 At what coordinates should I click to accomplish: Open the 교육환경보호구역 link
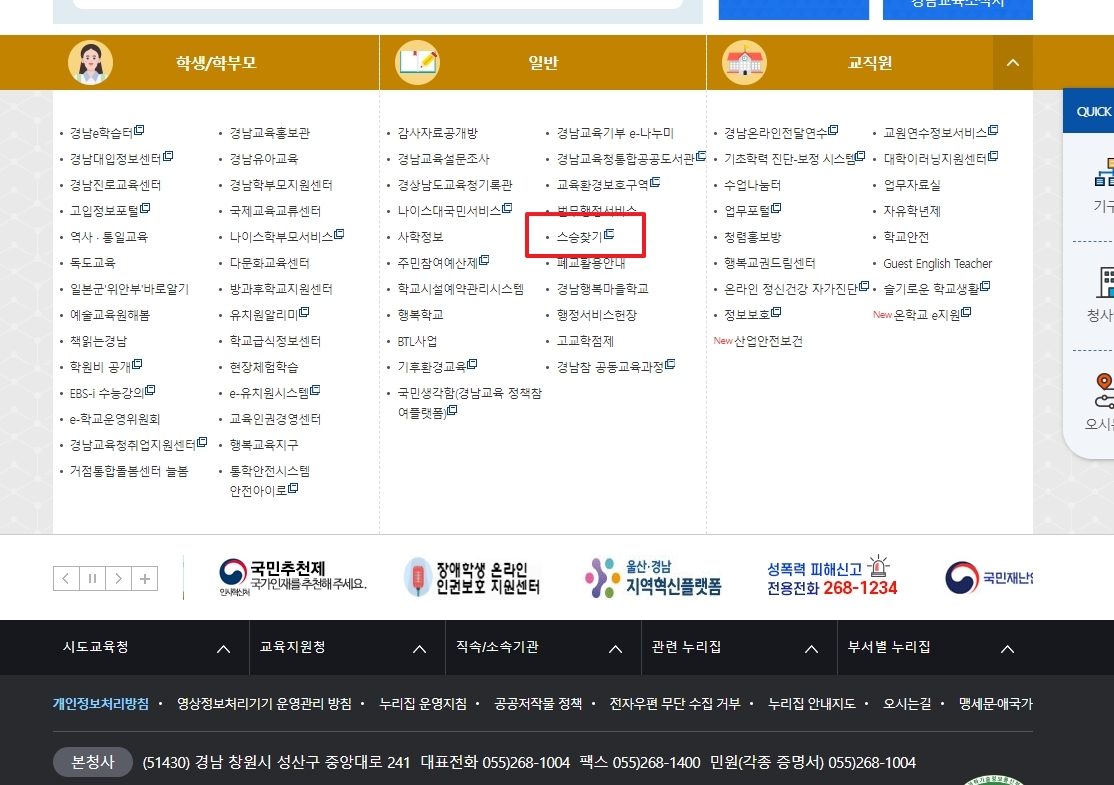608,185
